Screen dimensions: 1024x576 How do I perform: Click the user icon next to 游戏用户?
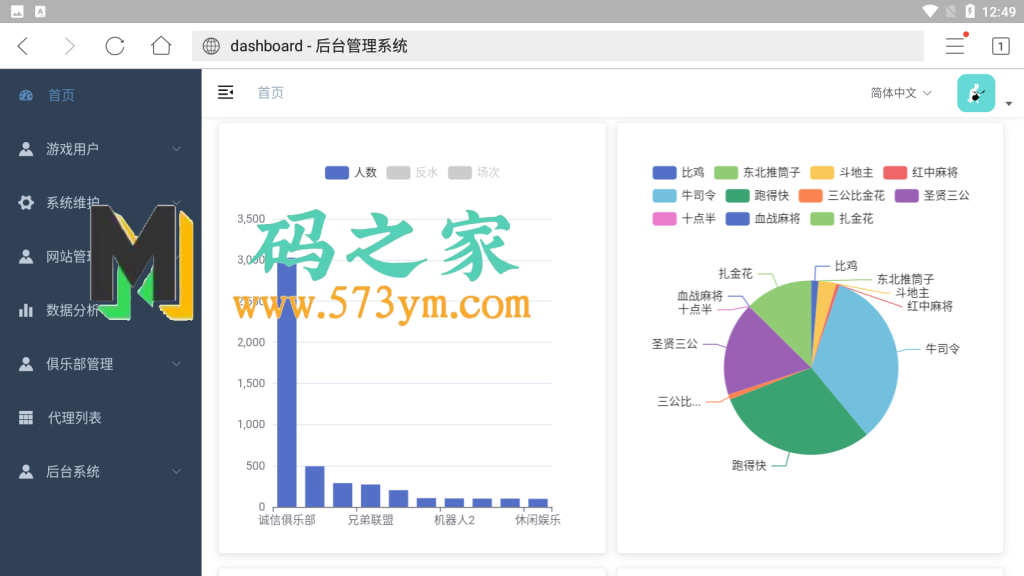pos(26,149)
